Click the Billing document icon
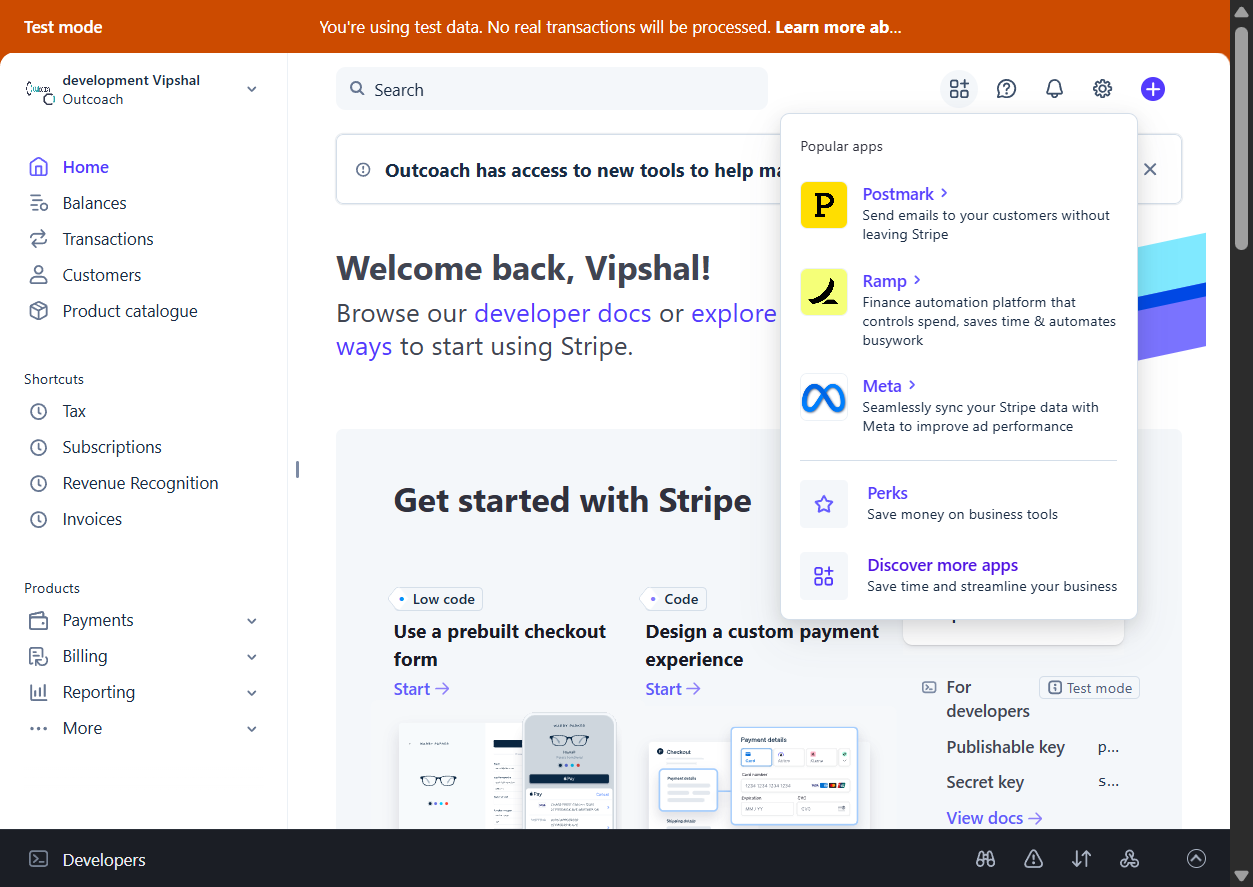The image size is (1253, 887). (x=38, y=656)
